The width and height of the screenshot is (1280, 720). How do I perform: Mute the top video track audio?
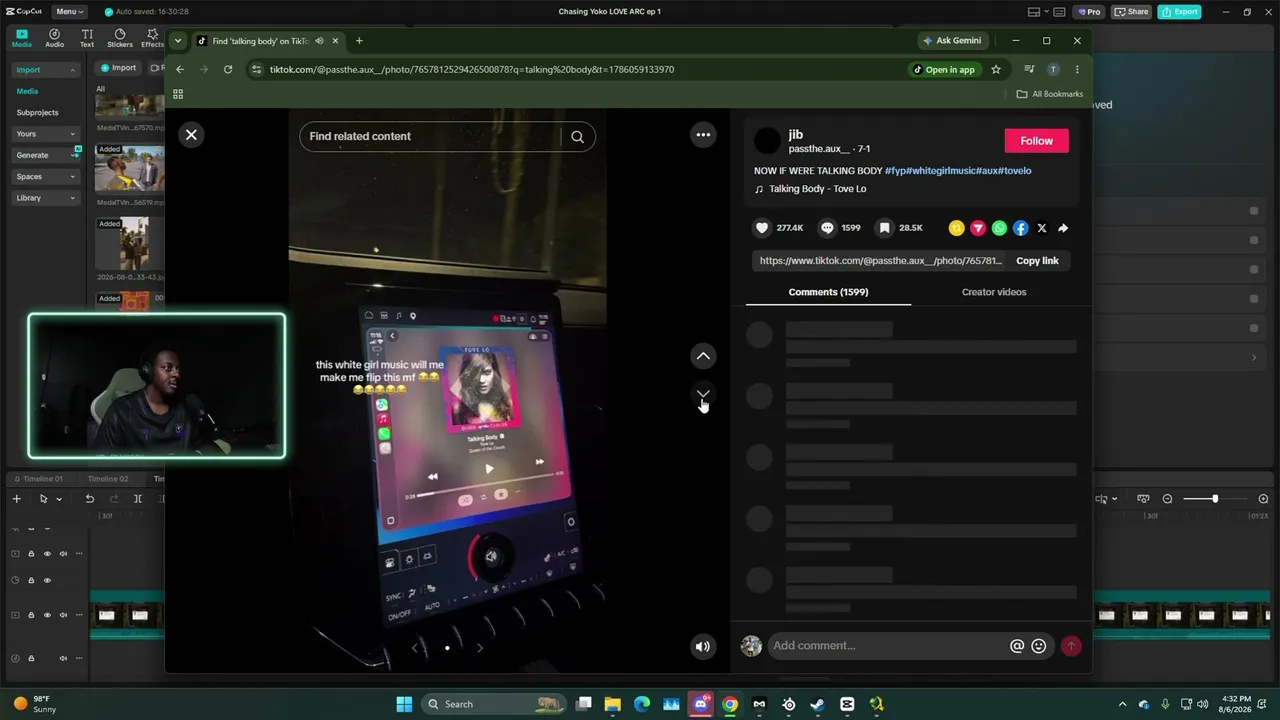click(x=63, y=554)
